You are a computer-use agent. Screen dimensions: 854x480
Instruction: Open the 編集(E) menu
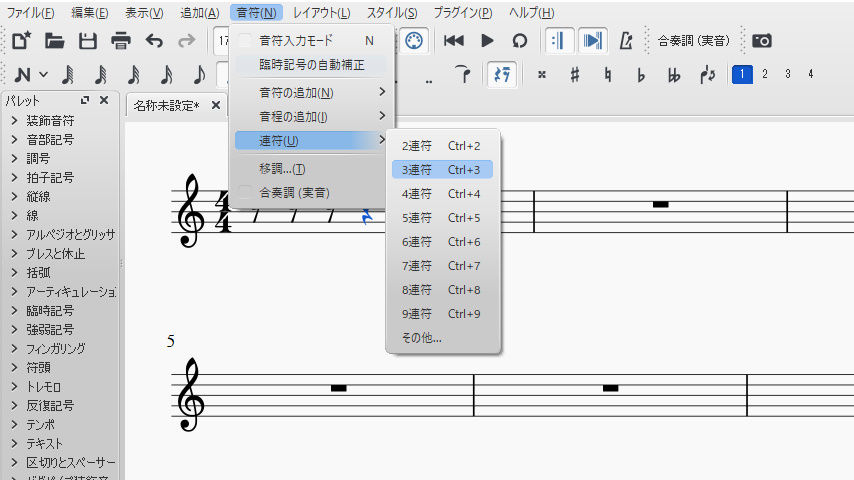coord(90,13)
